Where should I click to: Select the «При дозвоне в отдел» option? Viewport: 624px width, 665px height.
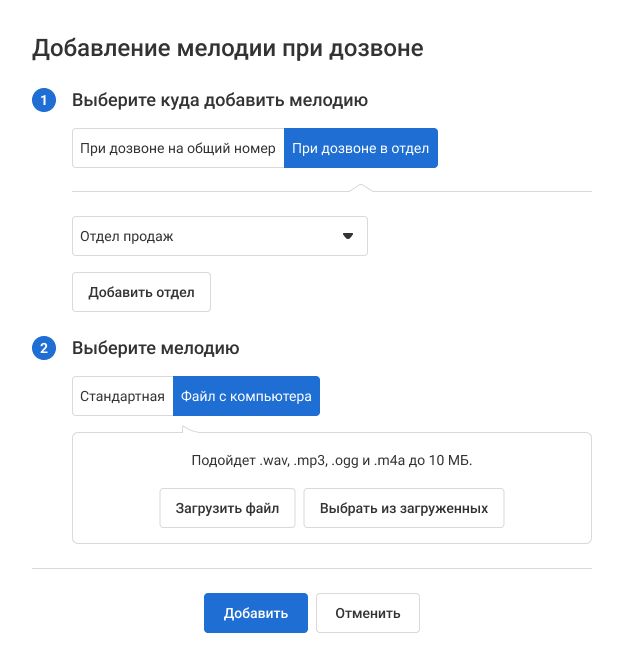coord(360,148)
